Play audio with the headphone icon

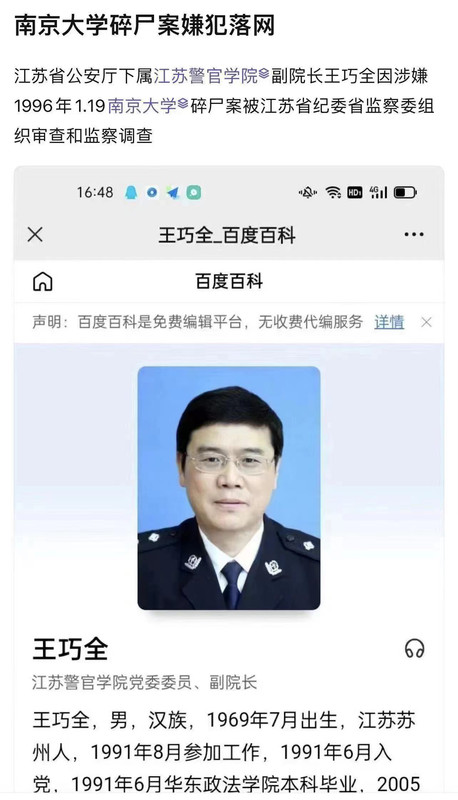tap(414, 649)
